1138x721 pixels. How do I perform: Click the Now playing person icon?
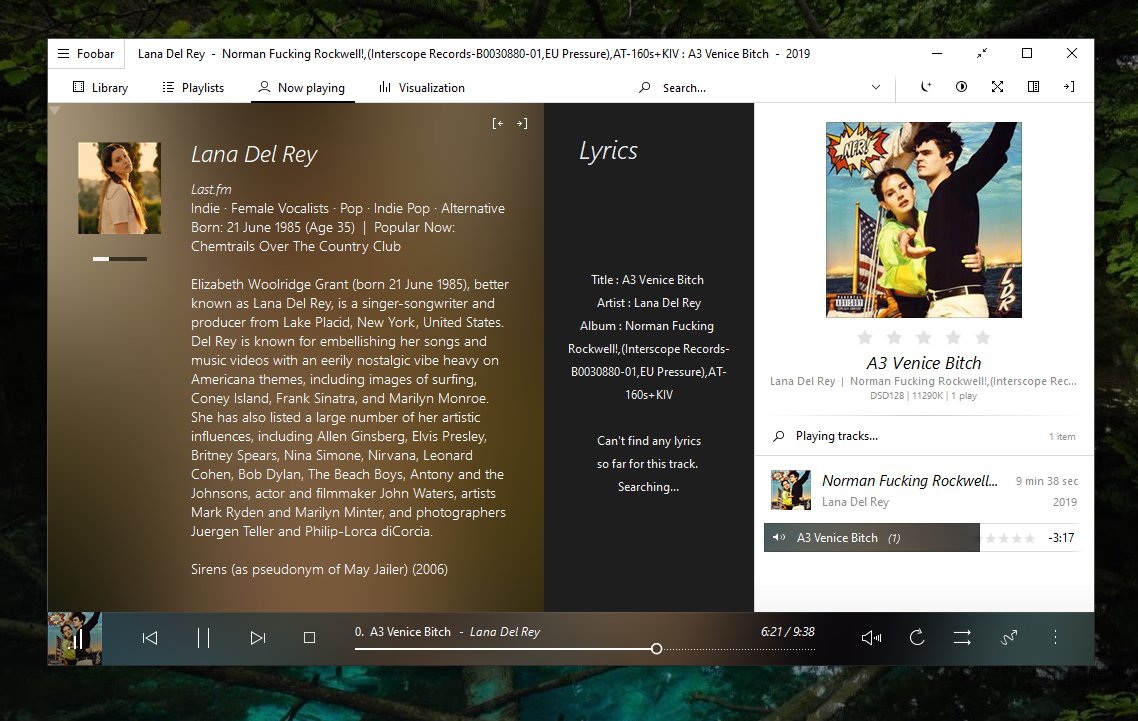point(264,87)
